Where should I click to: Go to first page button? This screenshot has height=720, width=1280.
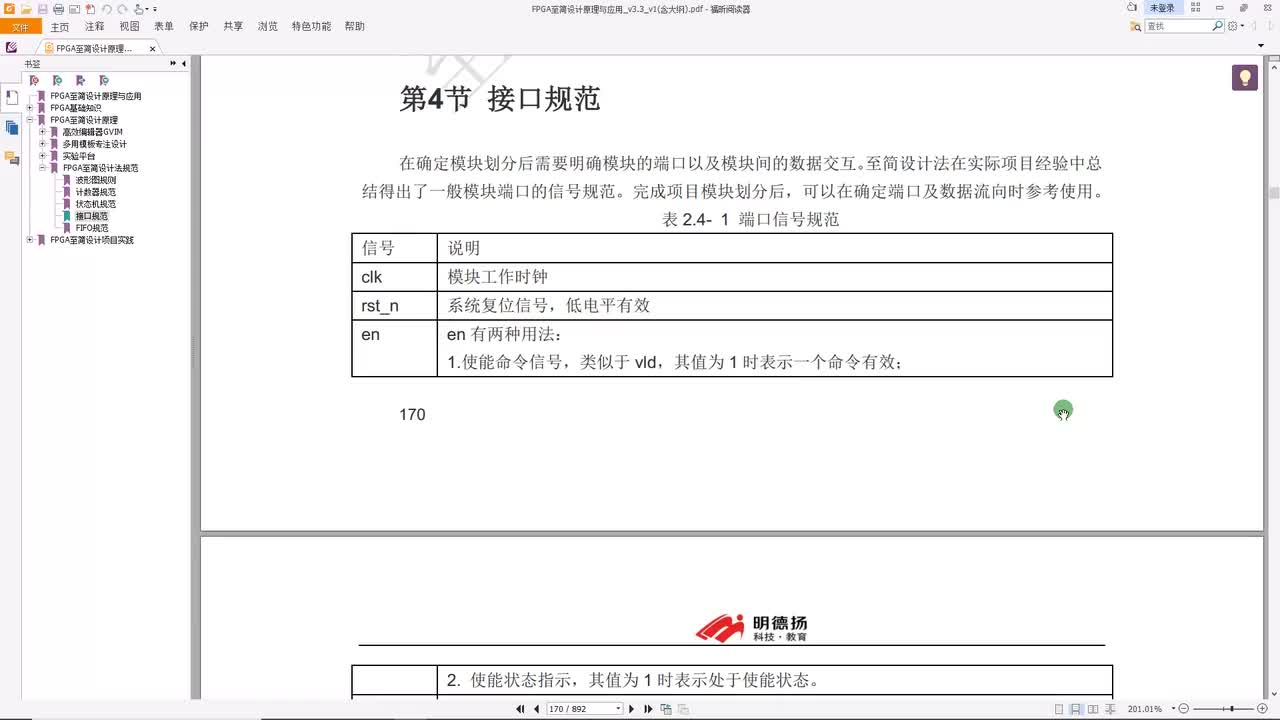coord(520,709)
